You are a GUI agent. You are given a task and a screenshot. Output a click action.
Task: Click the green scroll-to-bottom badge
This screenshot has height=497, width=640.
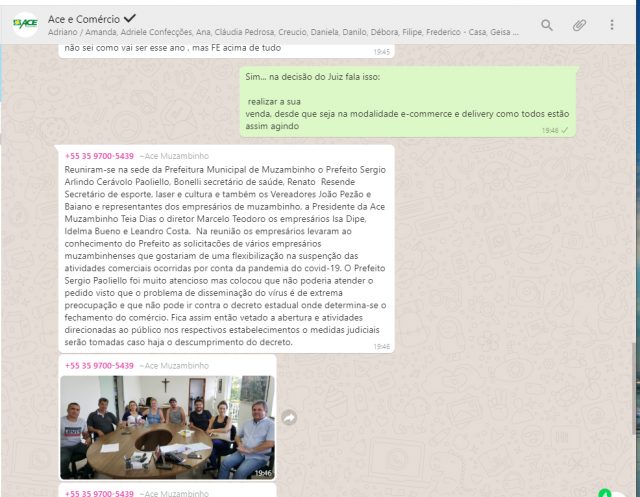pos(604,493)
